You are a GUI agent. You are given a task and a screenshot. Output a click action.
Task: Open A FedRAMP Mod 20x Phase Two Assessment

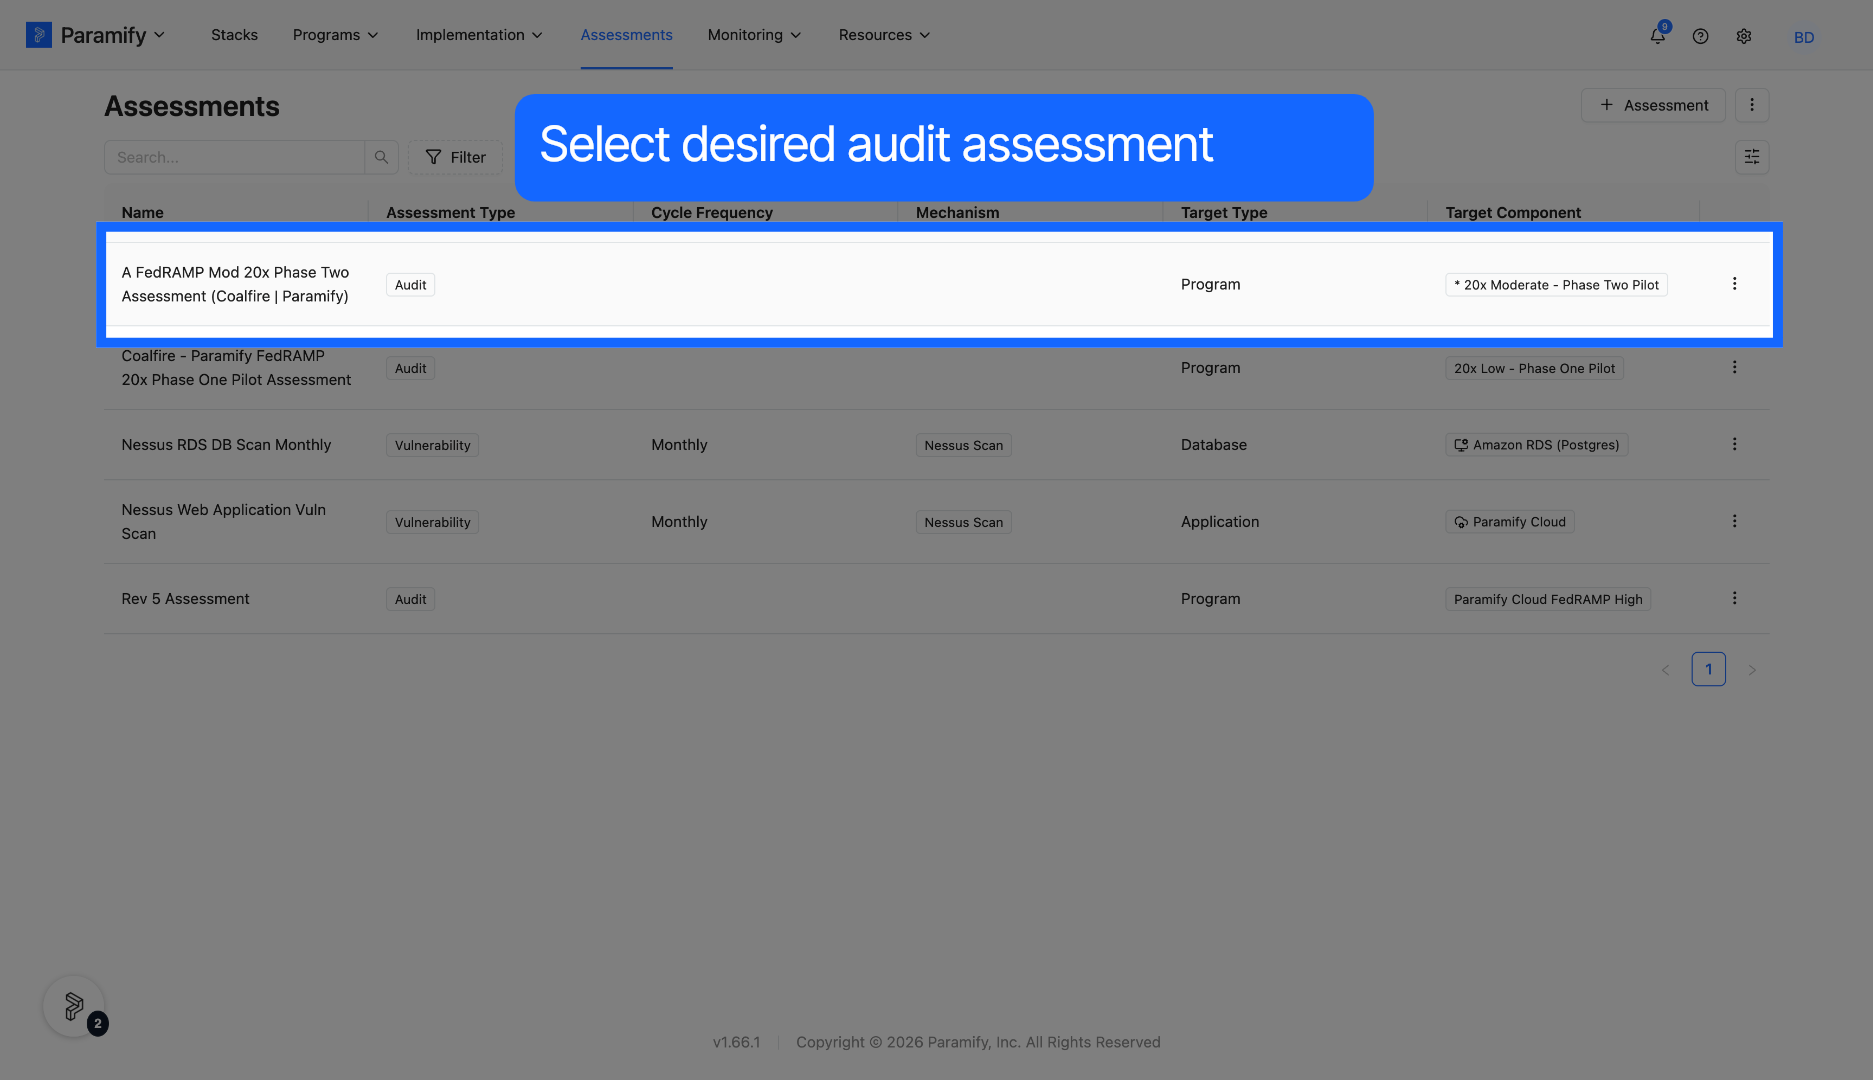[x=235, y=284]
